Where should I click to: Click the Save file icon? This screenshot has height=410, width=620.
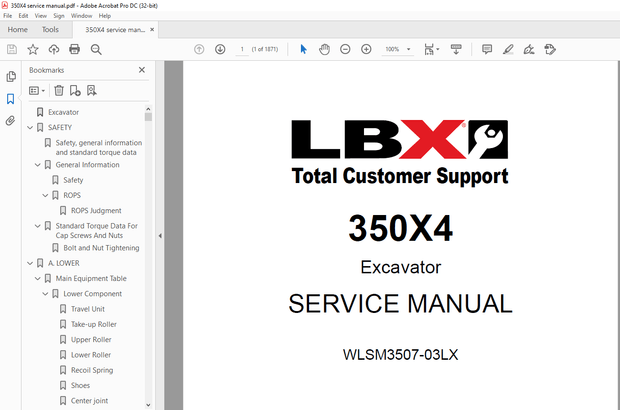tap(12, 49)
